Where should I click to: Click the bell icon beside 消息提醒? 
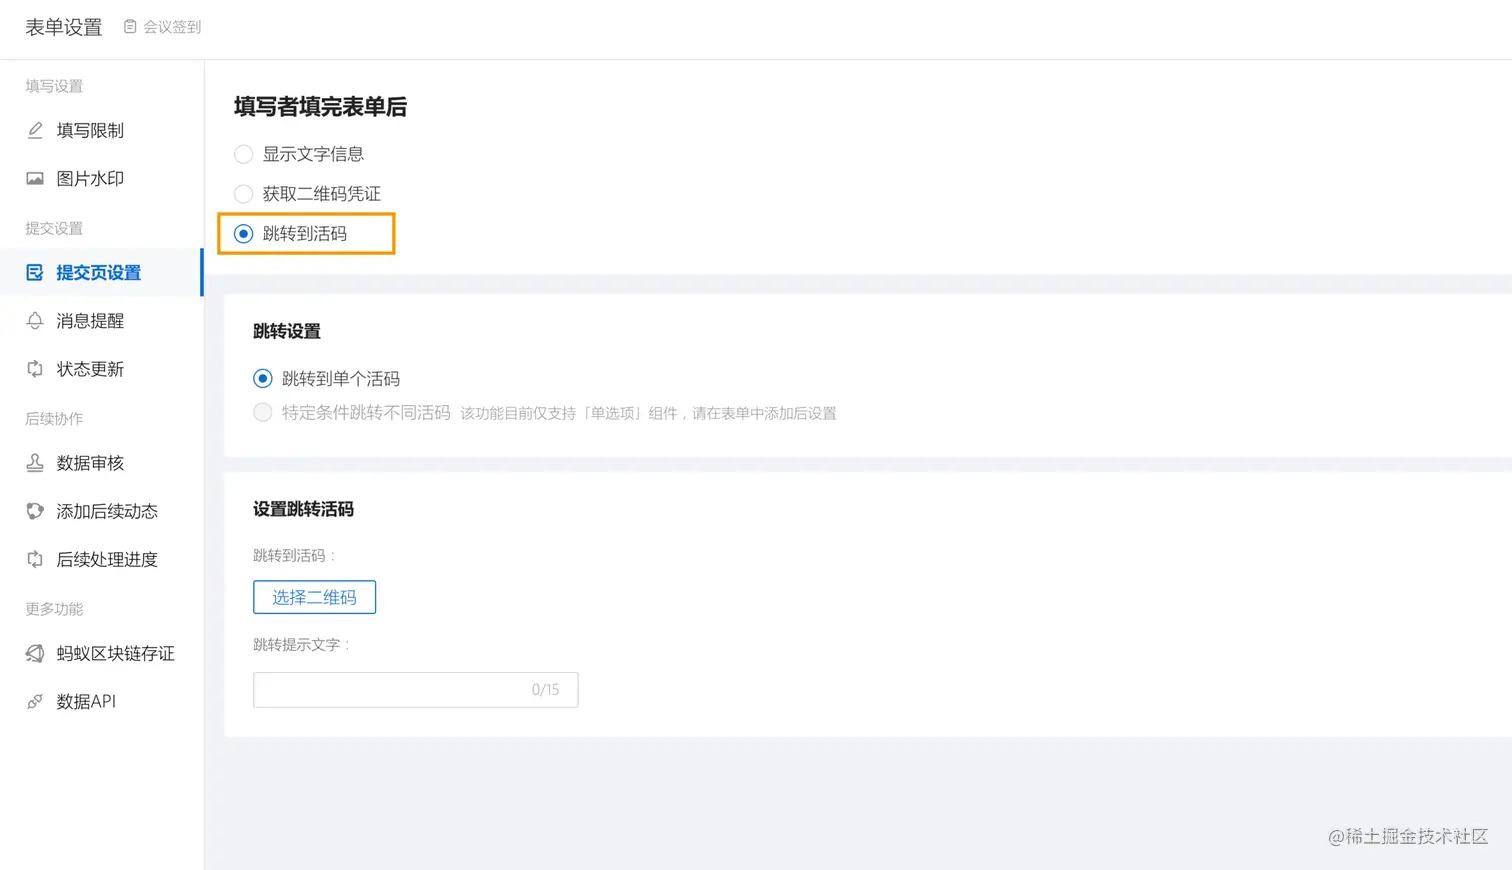click(x=35, y=320)
